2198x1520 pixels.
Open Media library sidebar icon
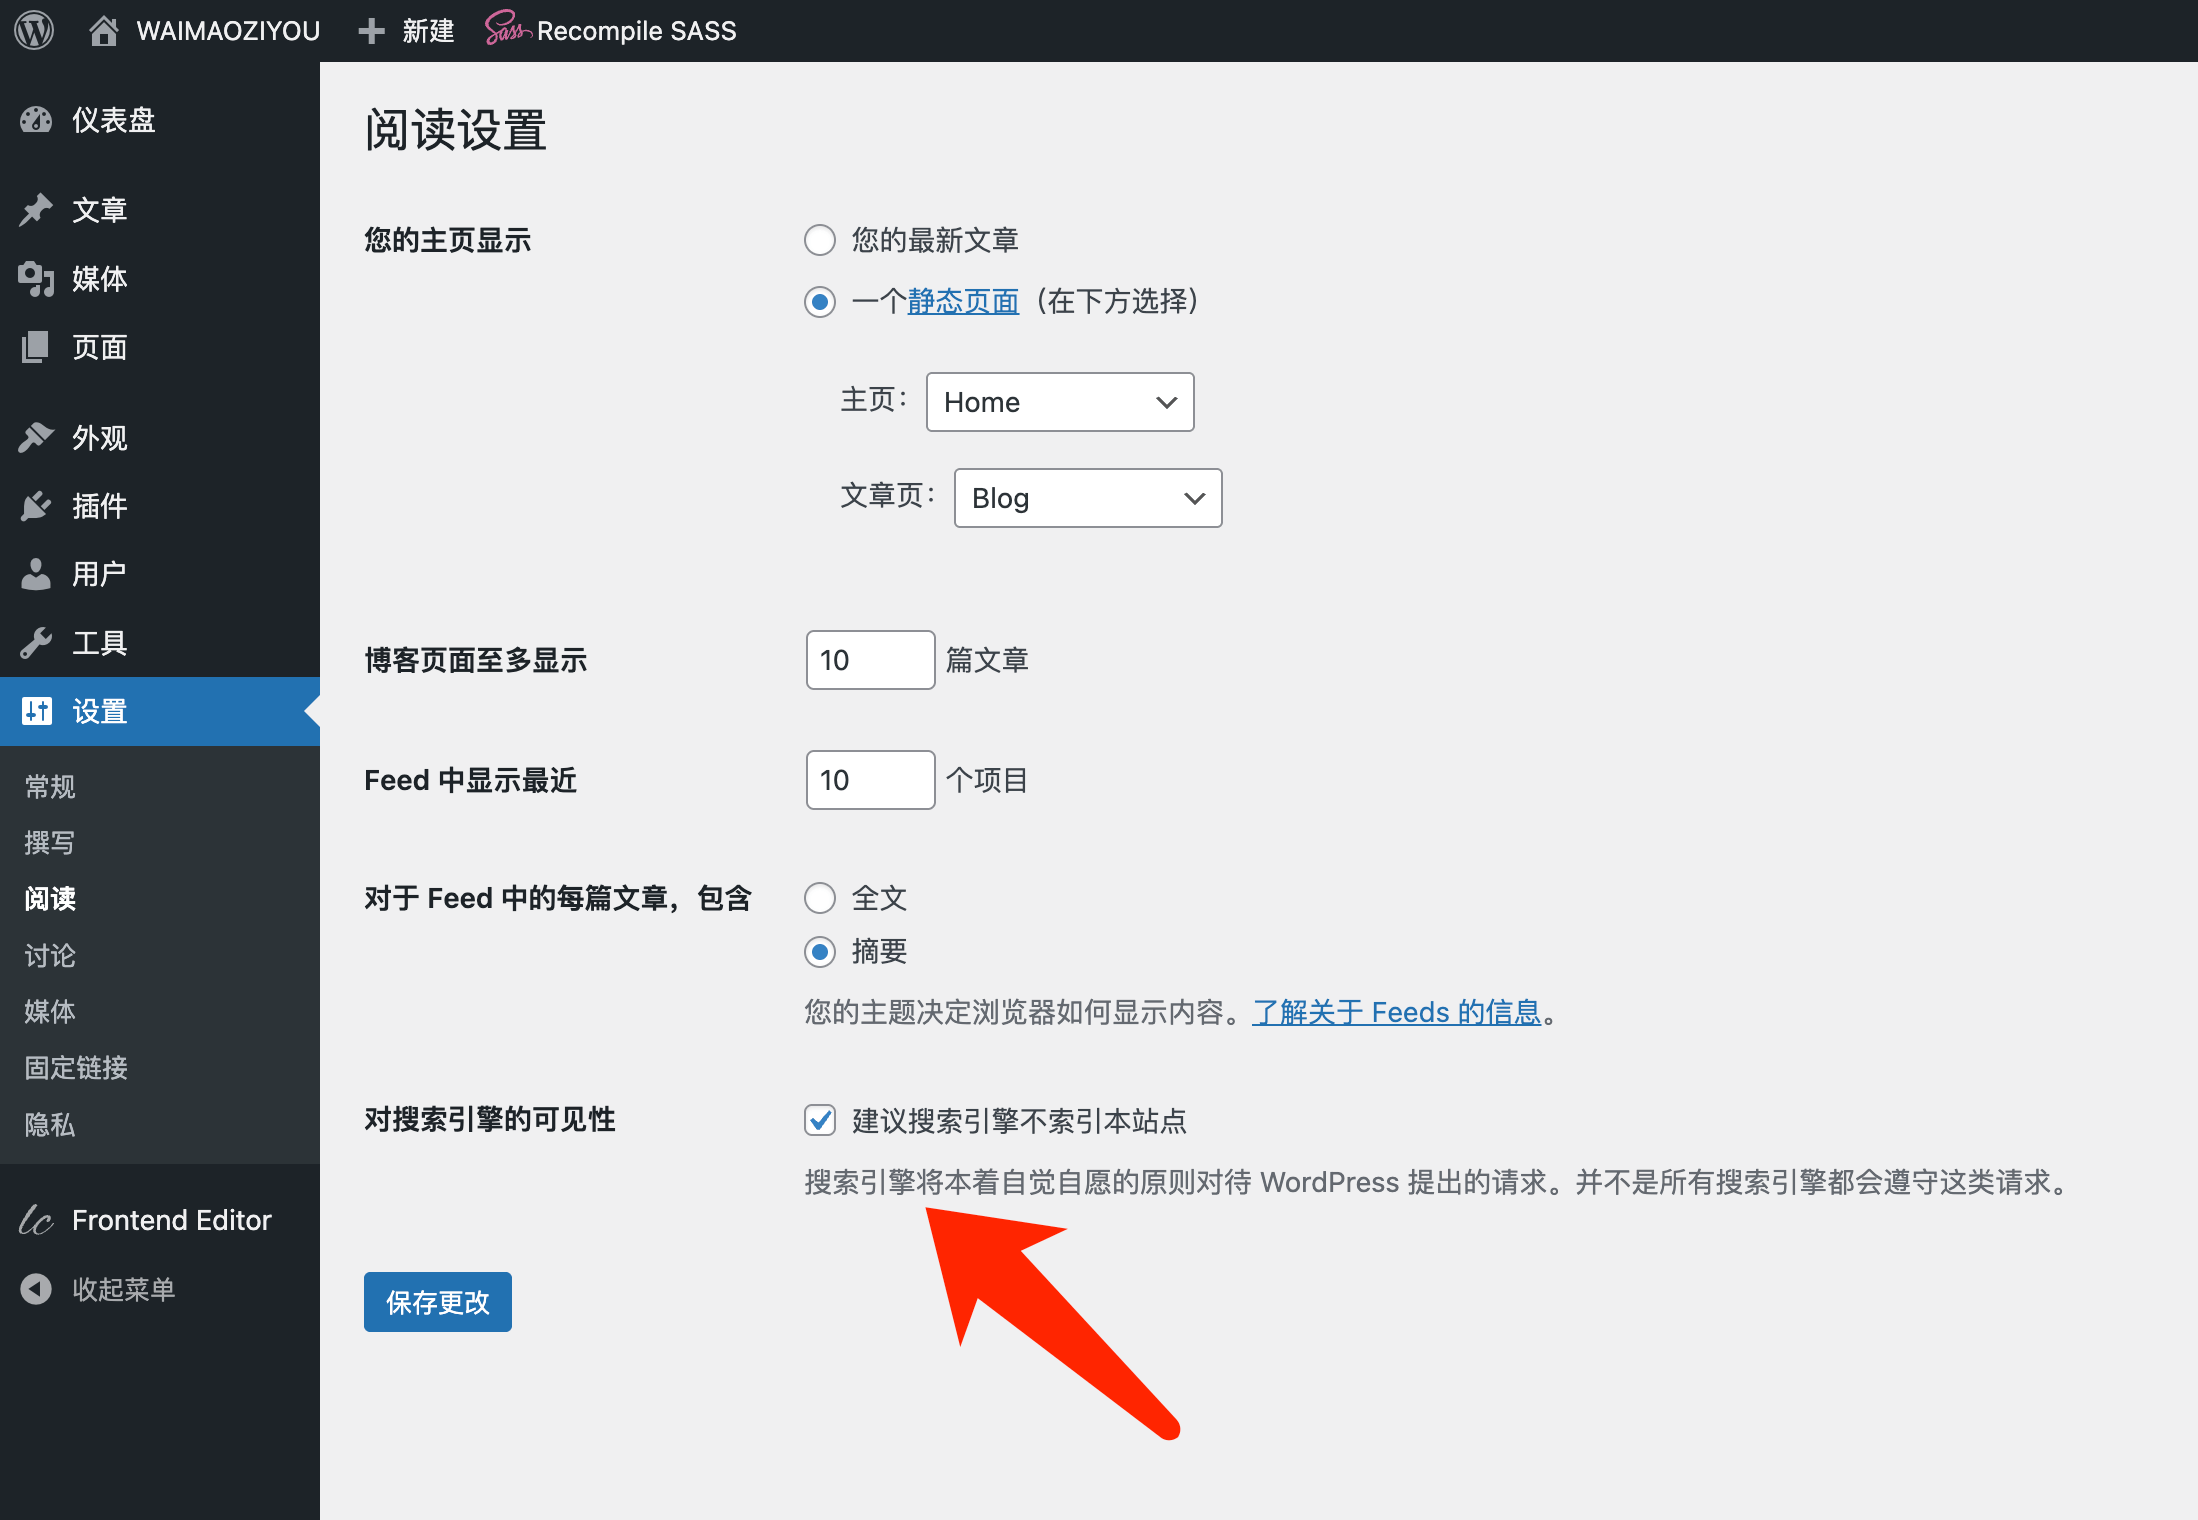point(36,279)
